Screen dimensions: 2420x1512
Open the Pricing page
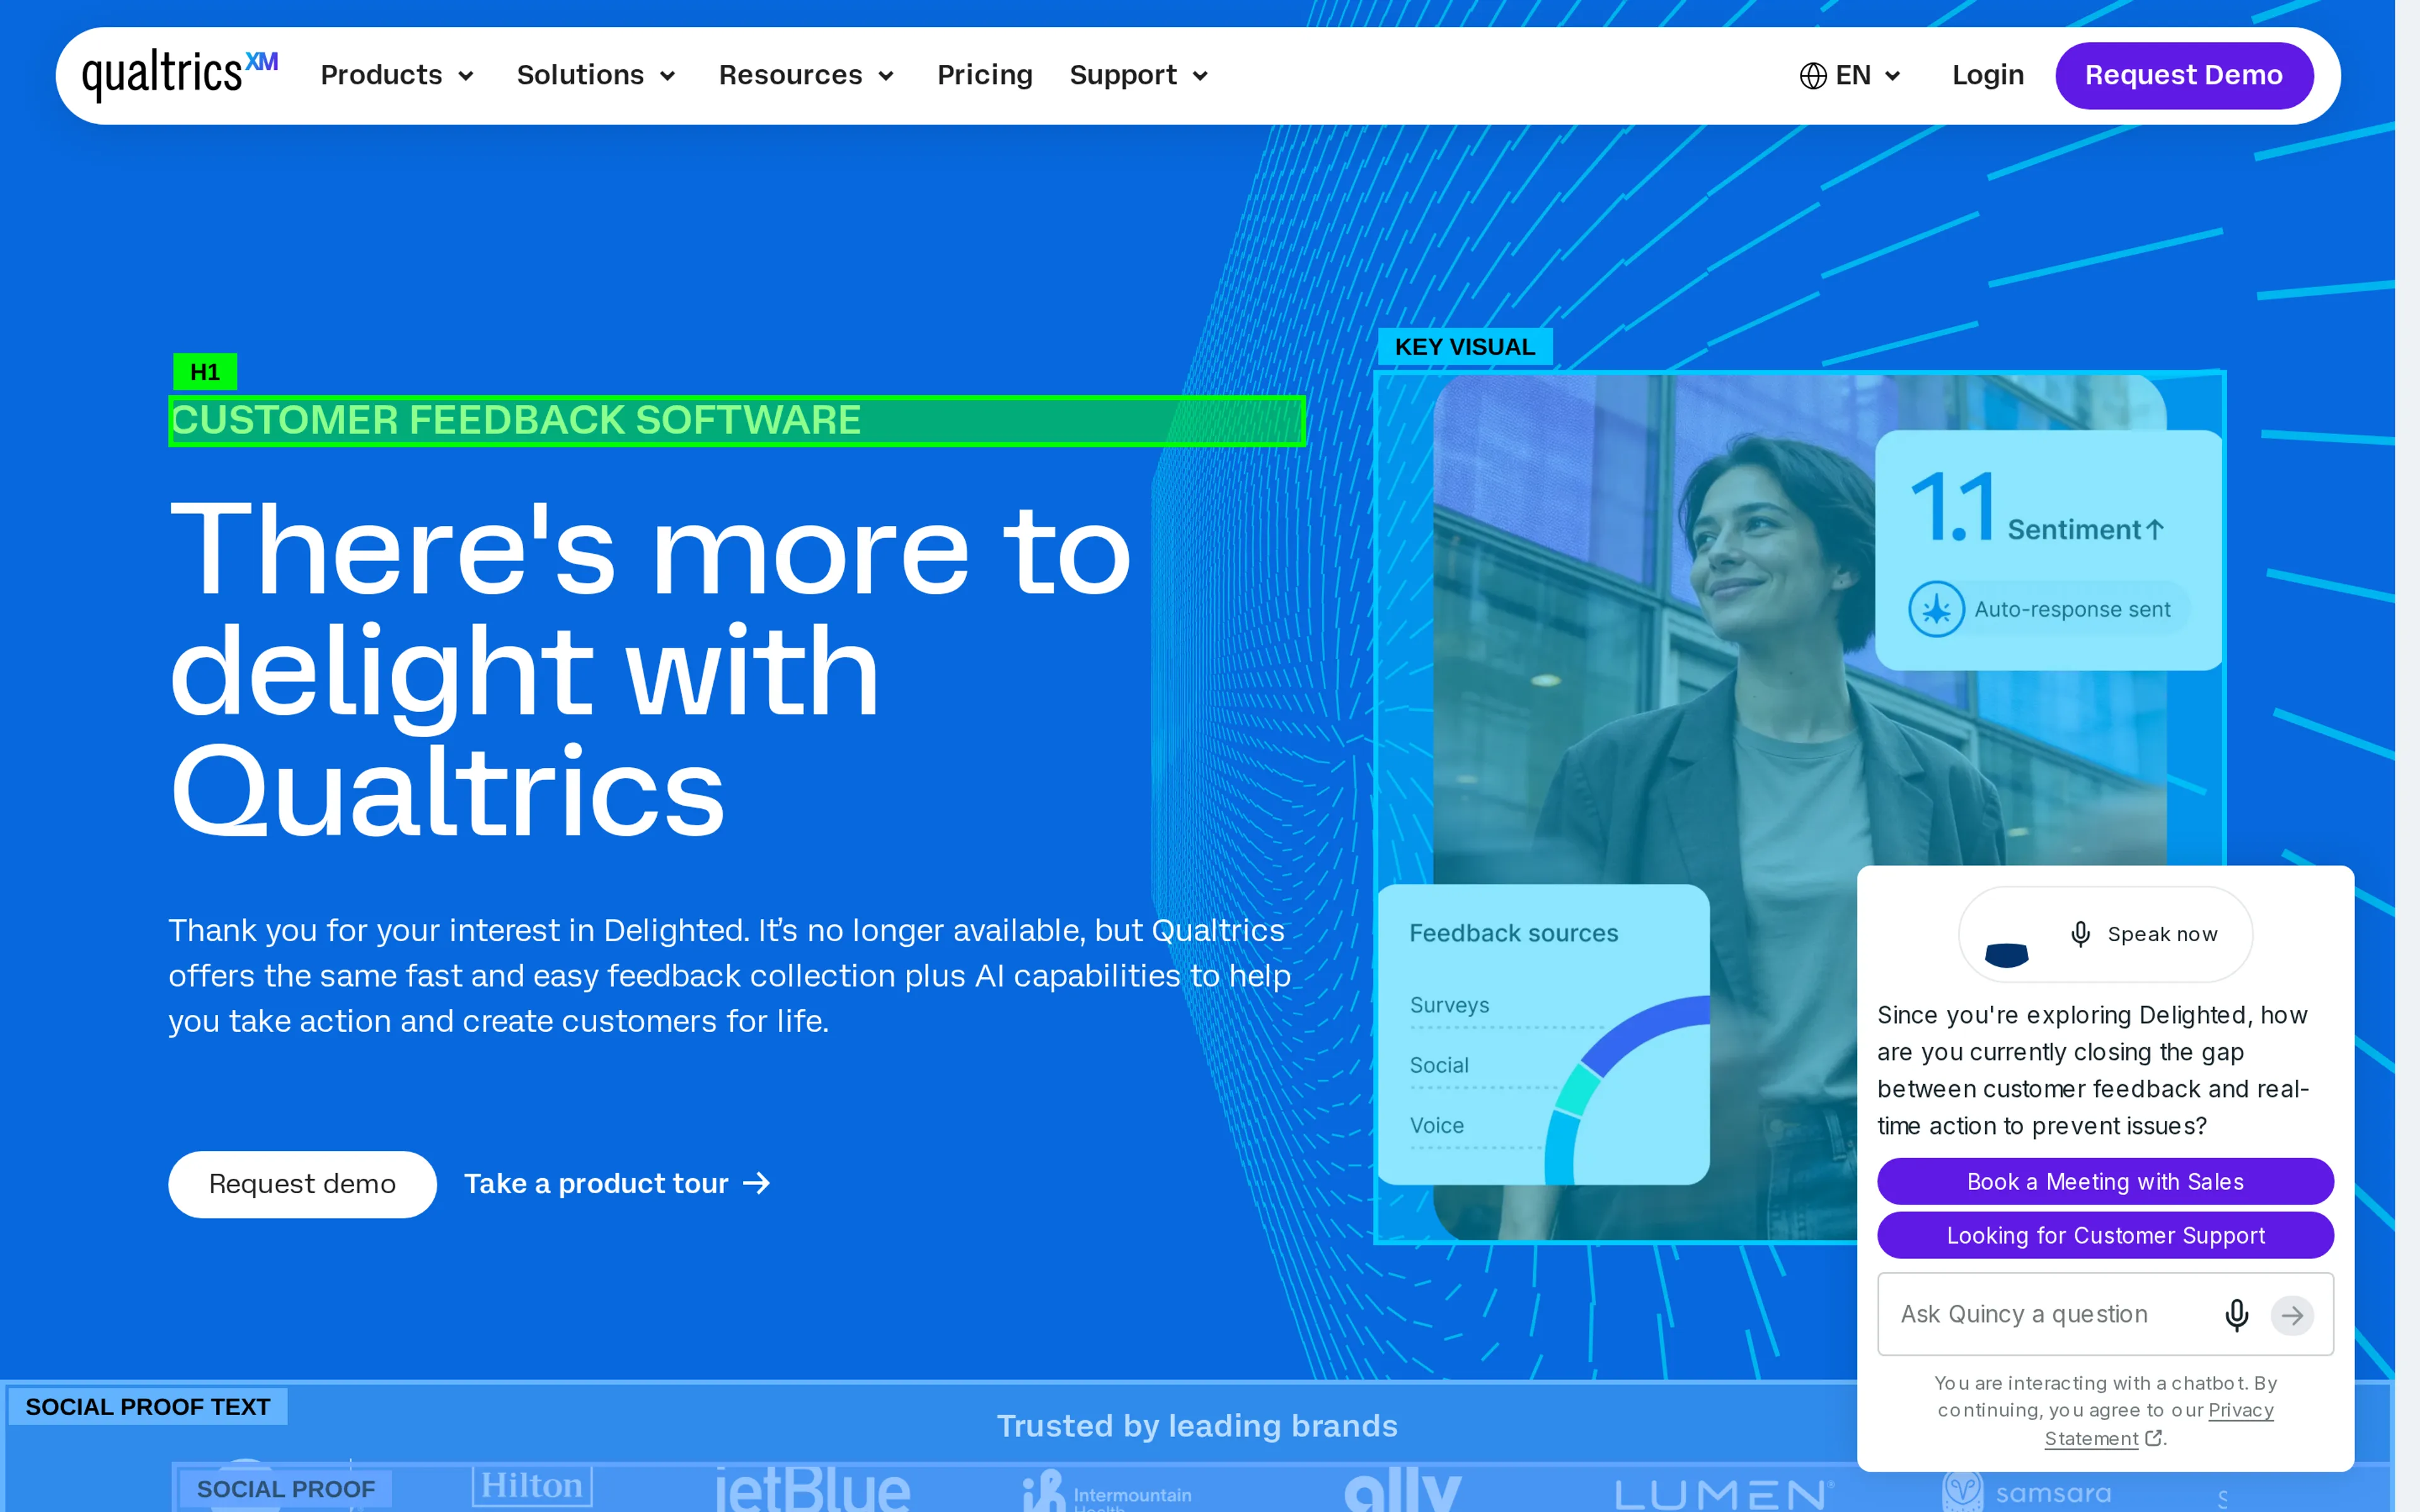(x=984, y=75)
